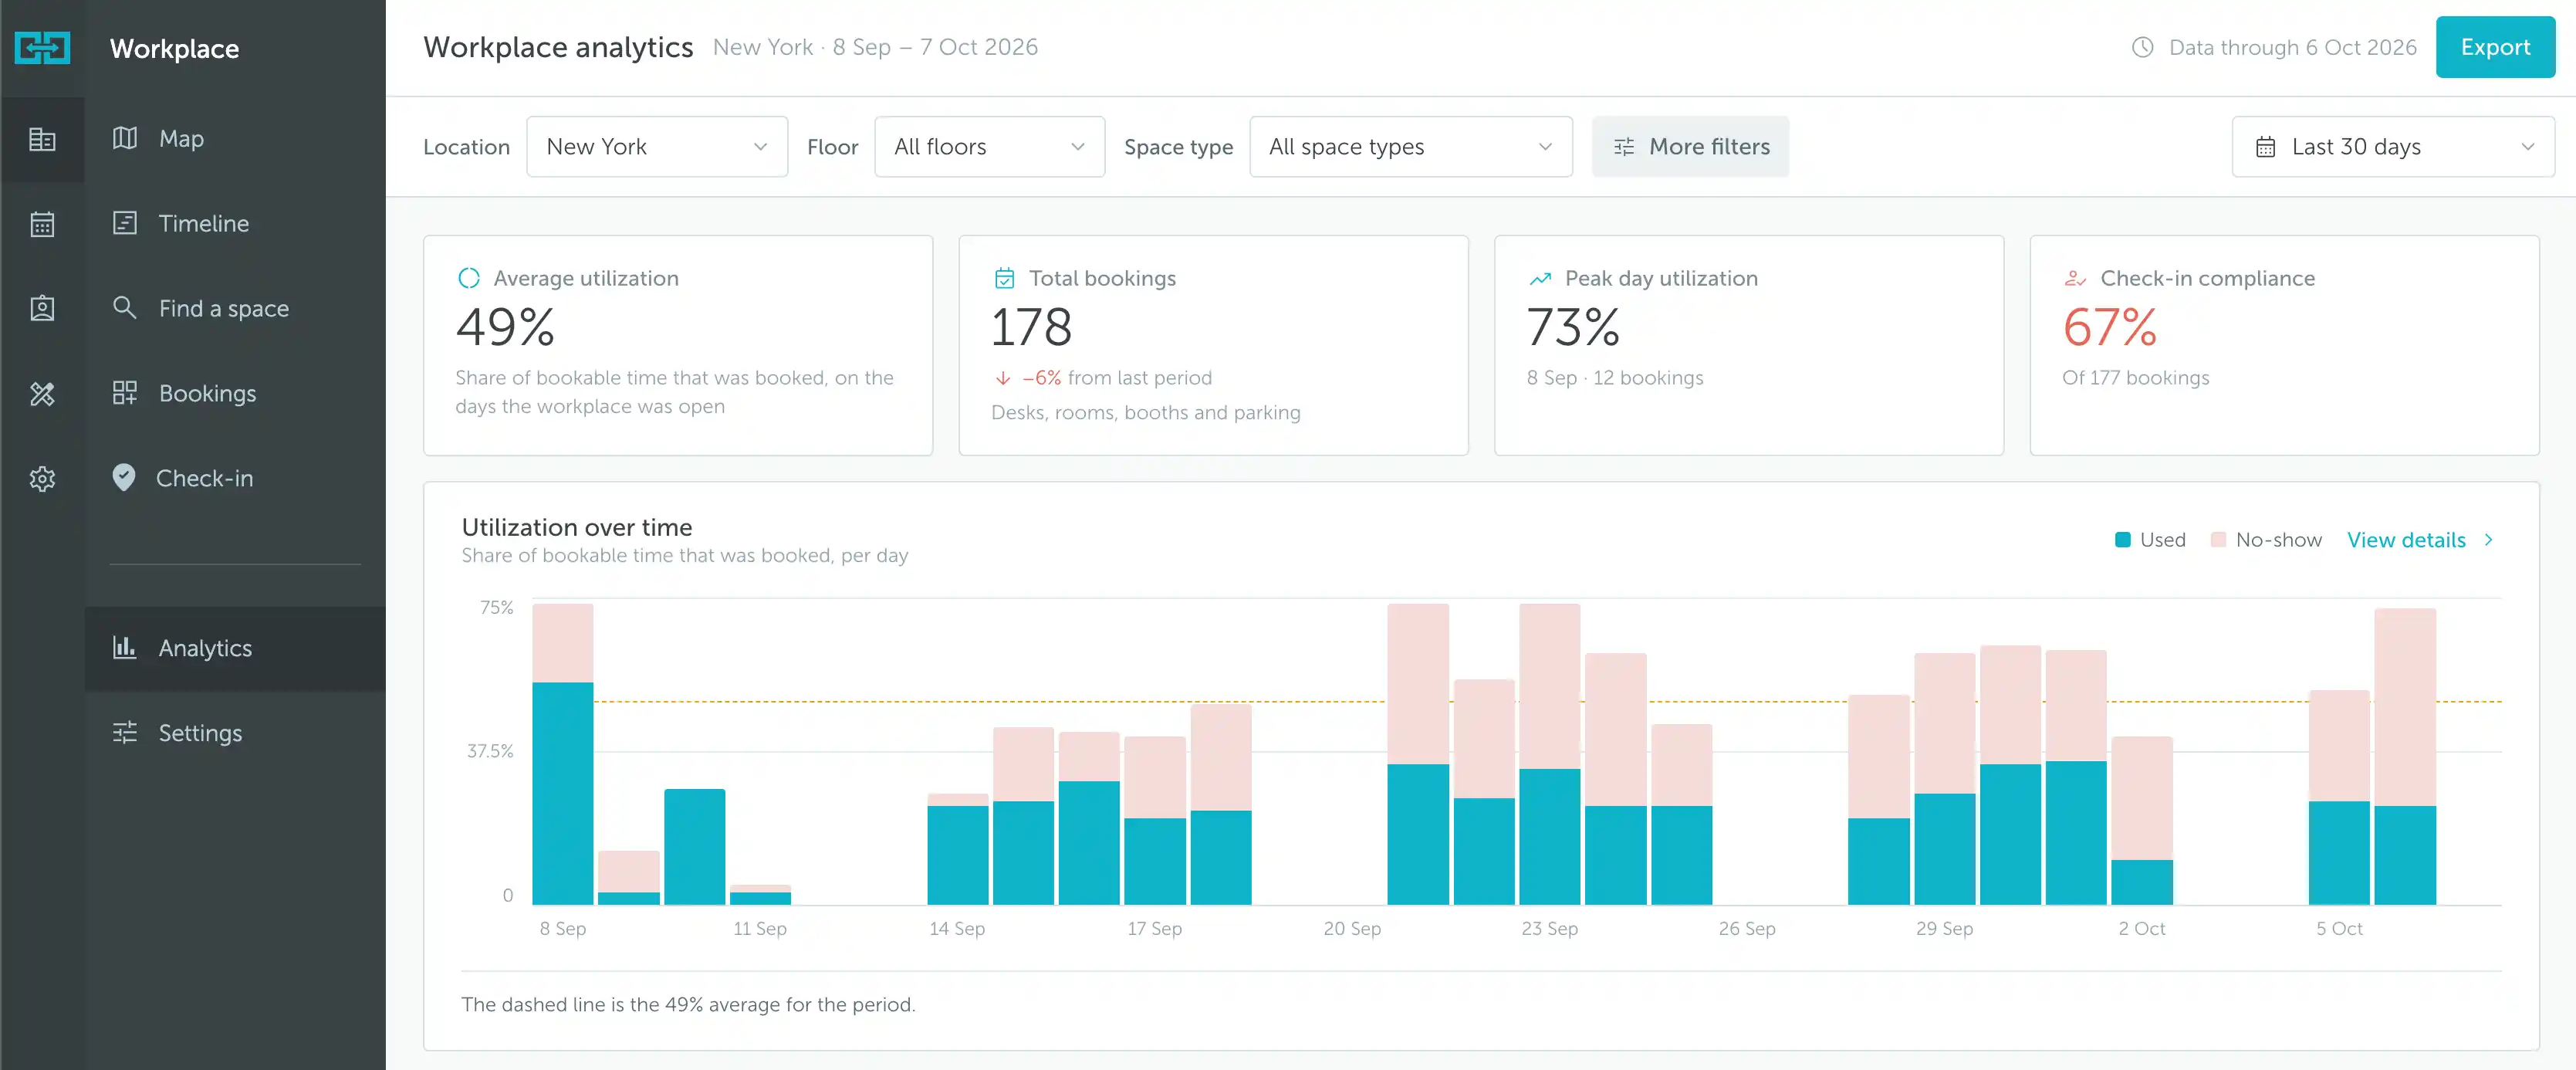Click the 67% check-in compliance value
The image size is (2576, 1070).
(2110, 327)
